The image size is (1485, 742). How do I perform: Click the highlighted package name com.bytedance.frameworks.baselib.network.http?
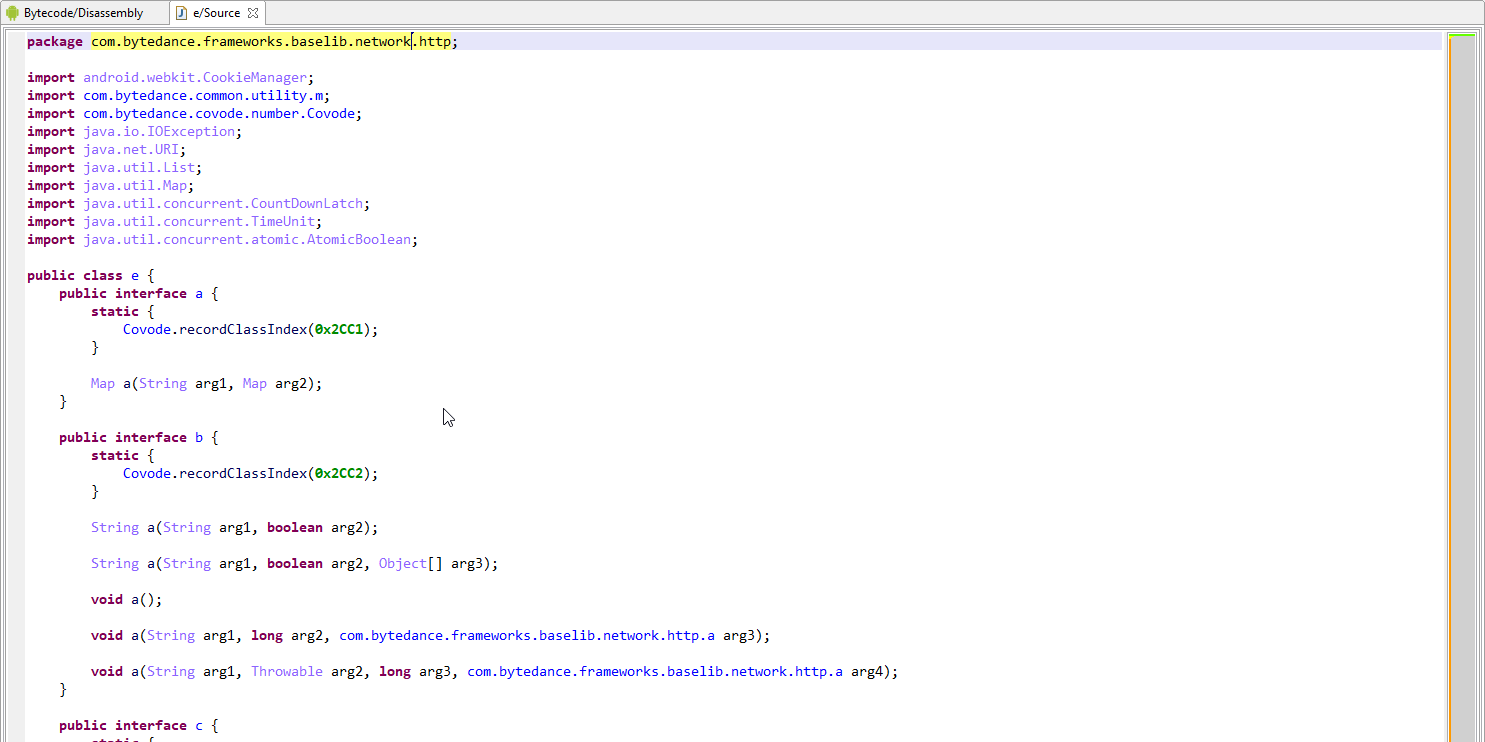coord(271,41)
